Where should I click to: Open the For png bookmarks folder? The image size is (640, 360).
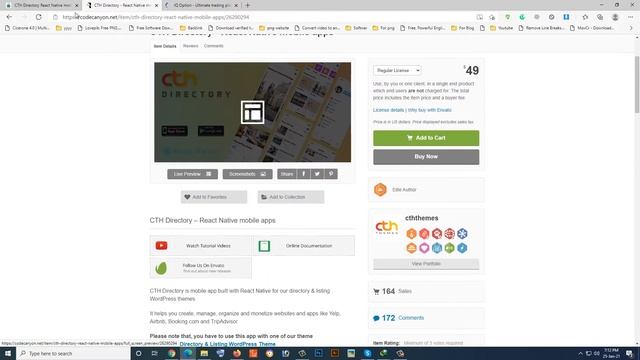pyautogui.click(x=383, y=28)
